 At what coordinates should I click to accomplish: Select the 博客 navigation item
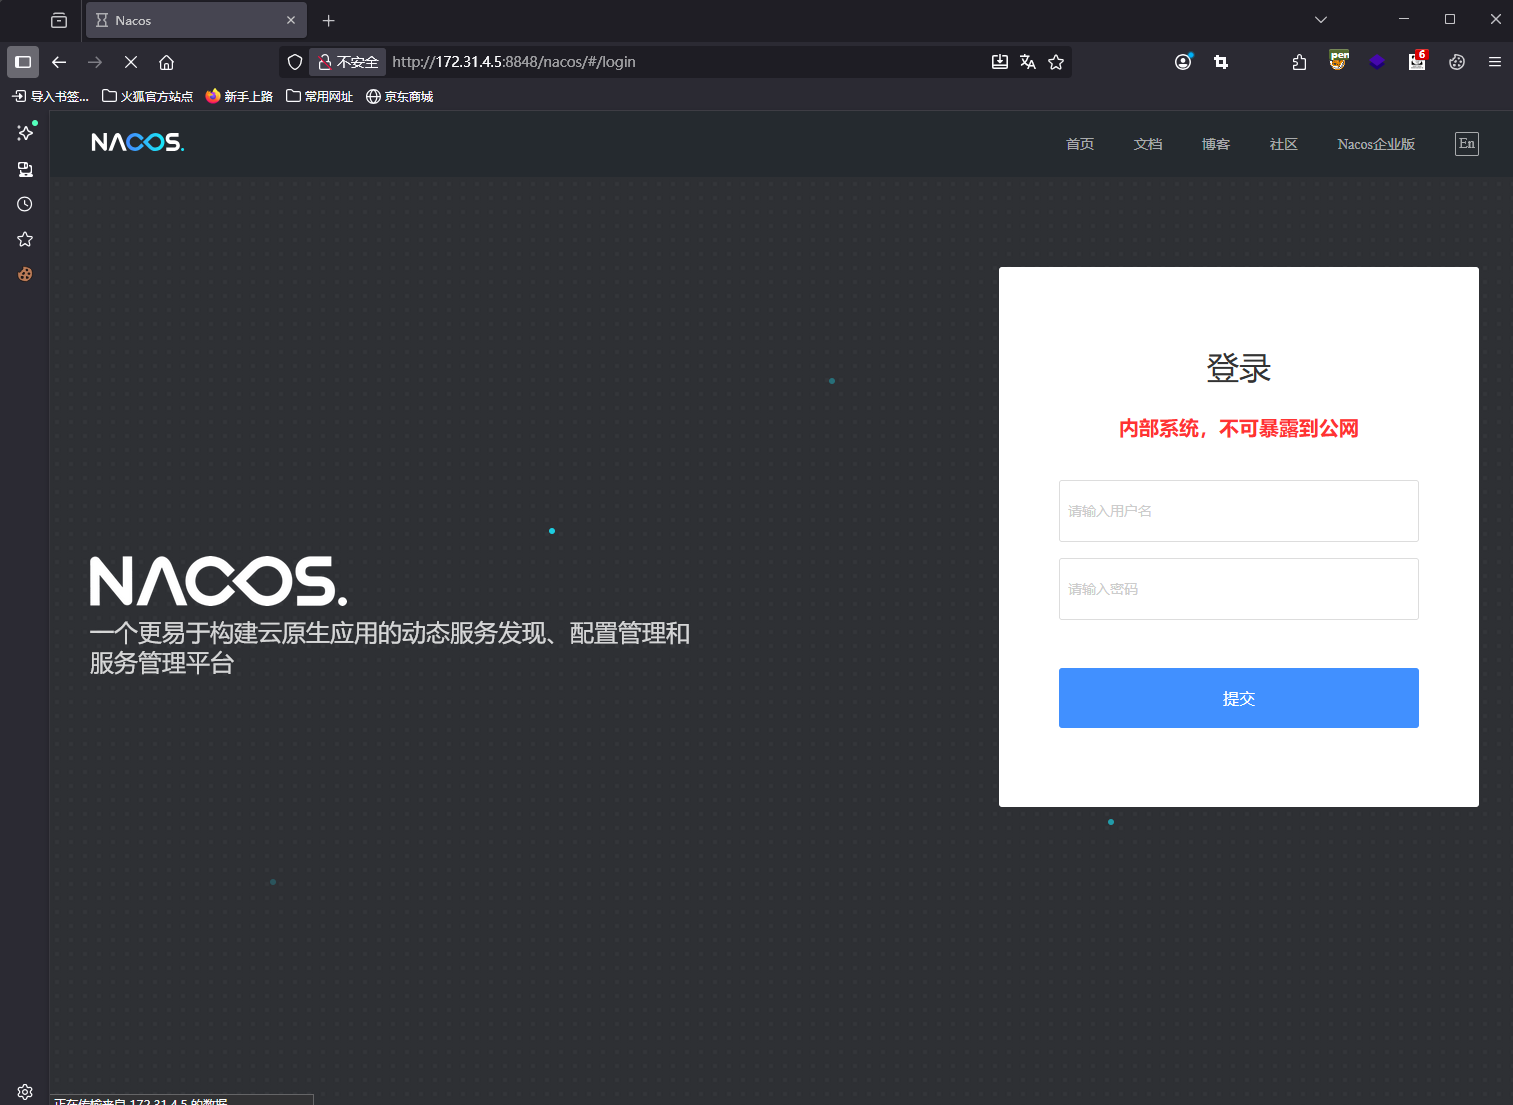coord(1216,144)
